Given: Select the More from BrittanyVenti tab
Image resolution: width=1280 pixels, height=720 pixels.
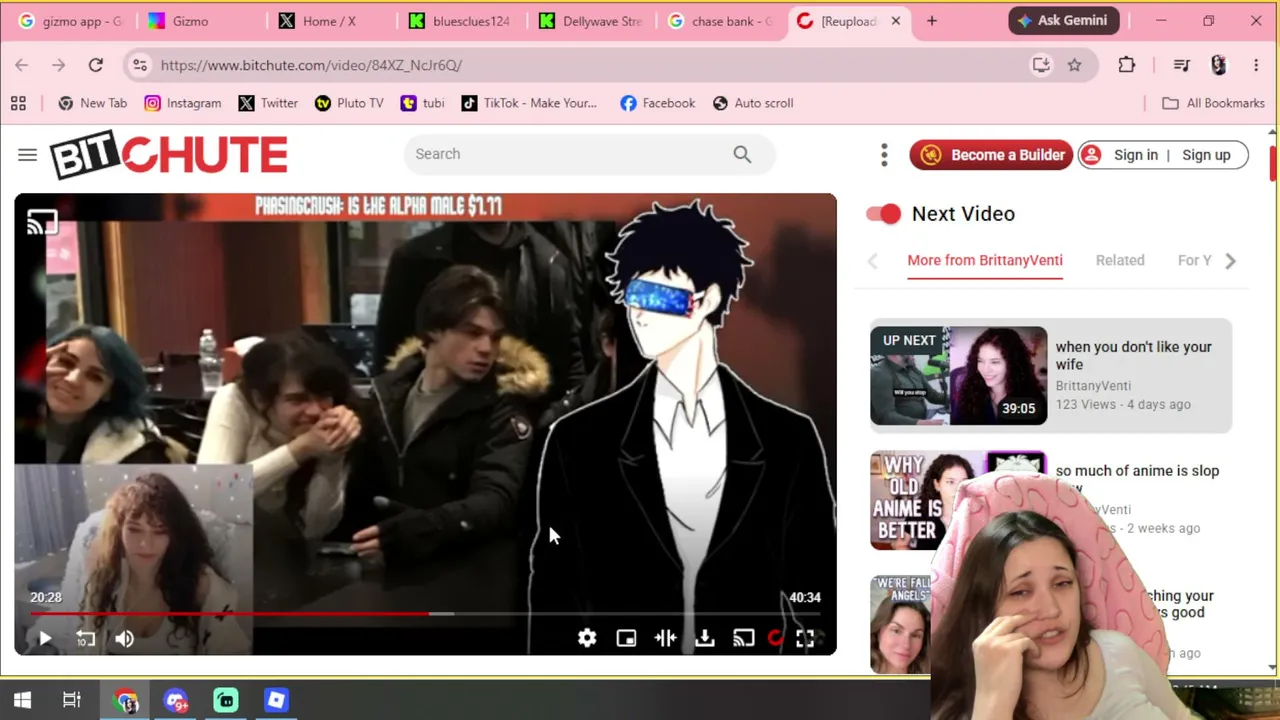Looking at the screenshot, I should (x=985, y=260).
